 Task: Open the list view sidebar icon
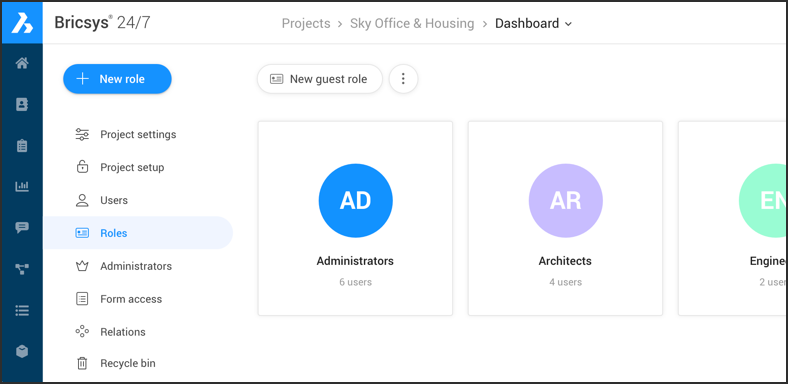tap(22, 311)
